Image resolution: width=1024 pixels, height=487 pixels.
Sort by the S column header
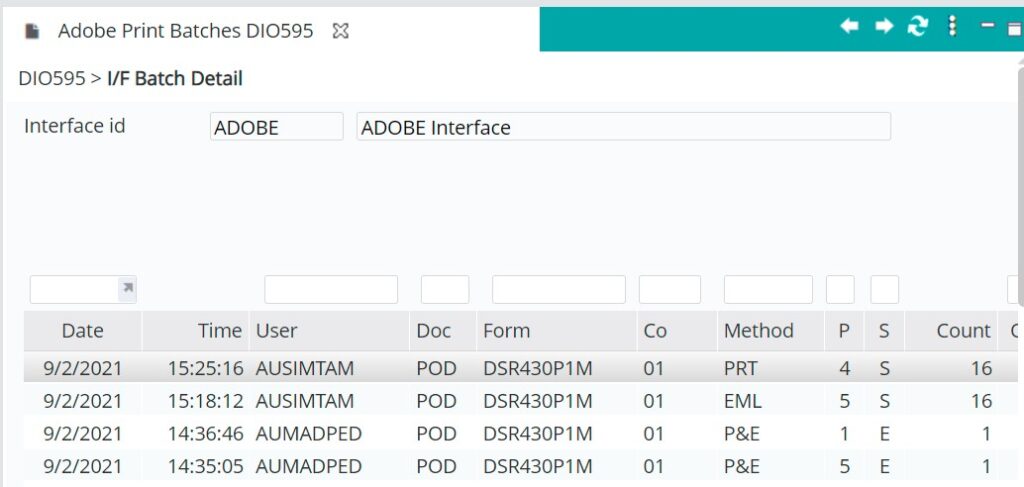884,331
